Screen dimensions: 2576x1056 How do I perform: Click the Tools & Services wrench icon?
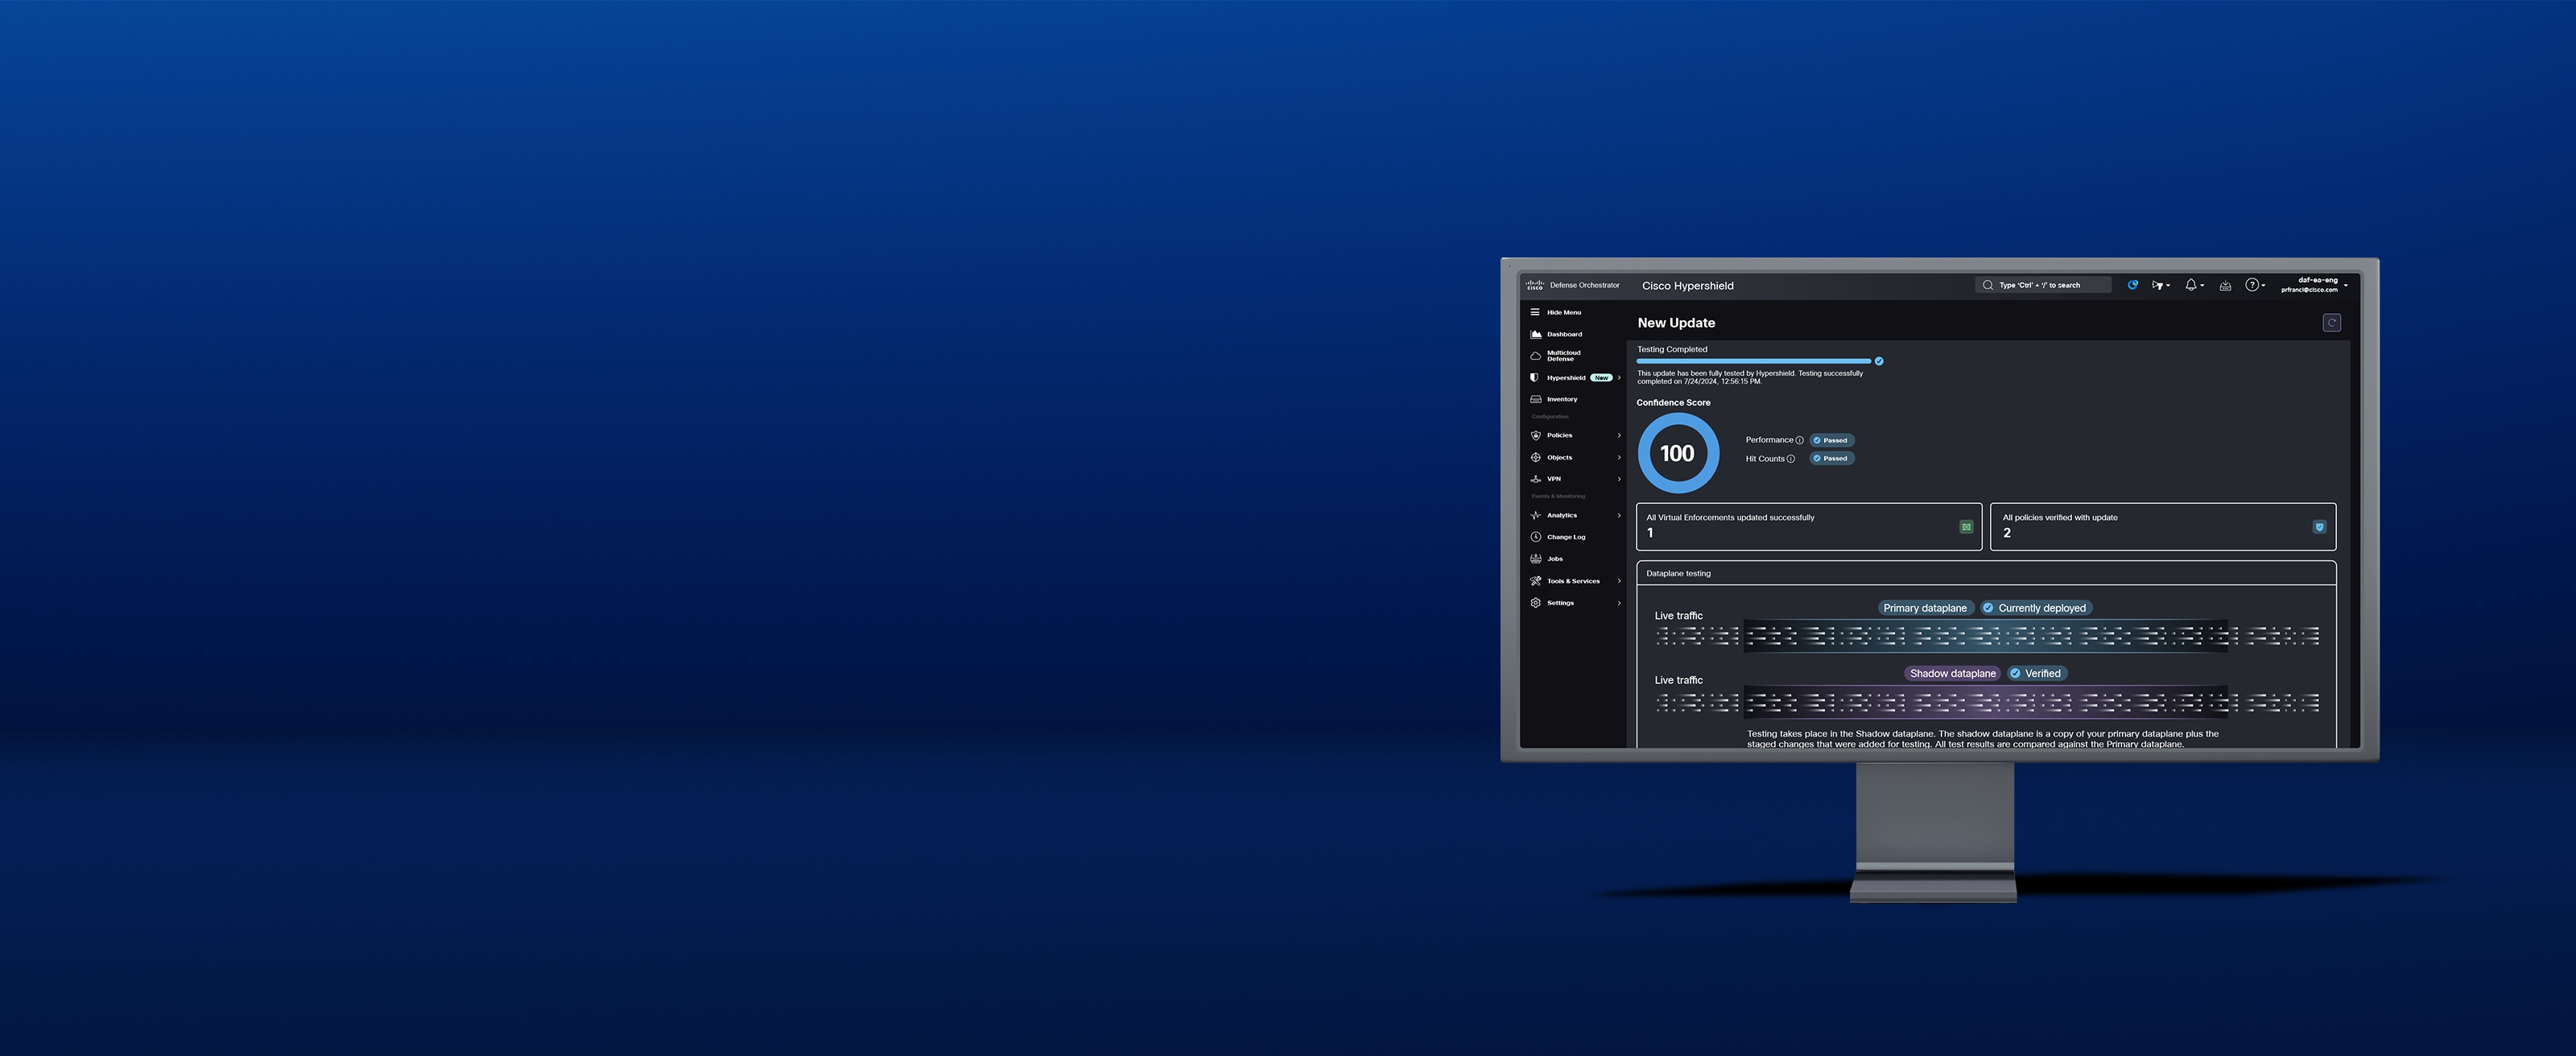[x=1536, y=581]
